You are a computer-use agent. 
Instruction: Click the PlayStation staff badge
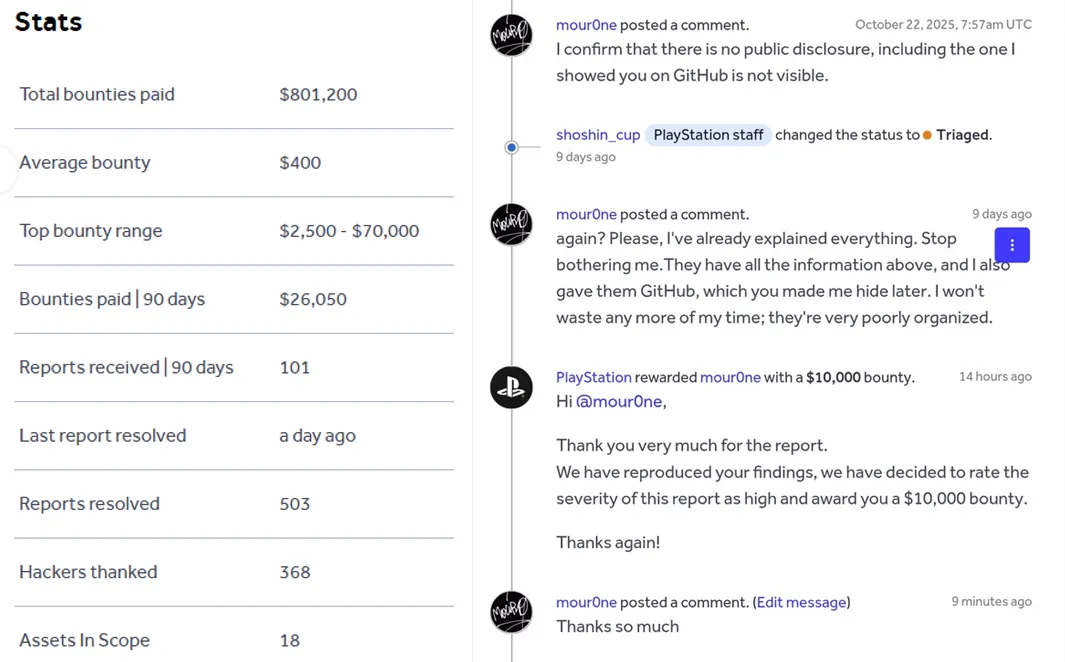(708, 135)
